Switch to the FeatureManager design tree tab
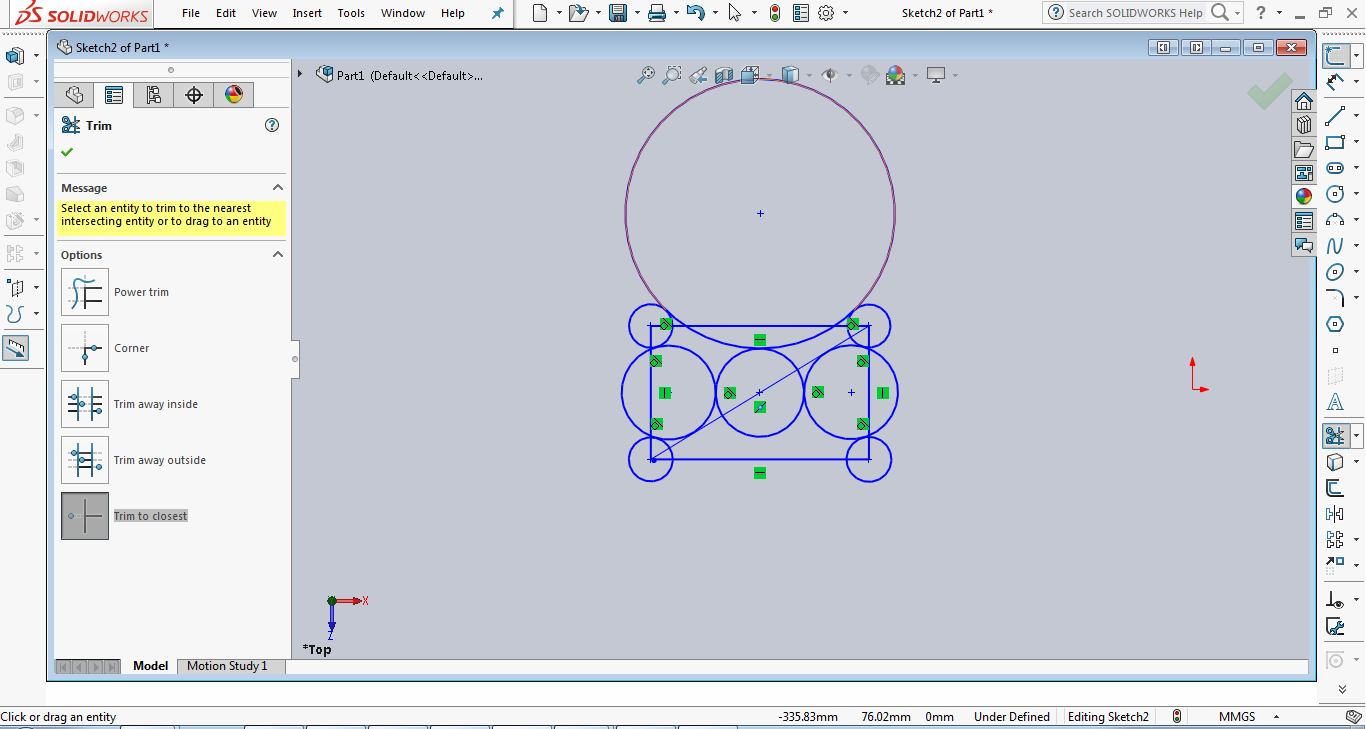The width and height of the screenshot is (1366, 729). 74,95
